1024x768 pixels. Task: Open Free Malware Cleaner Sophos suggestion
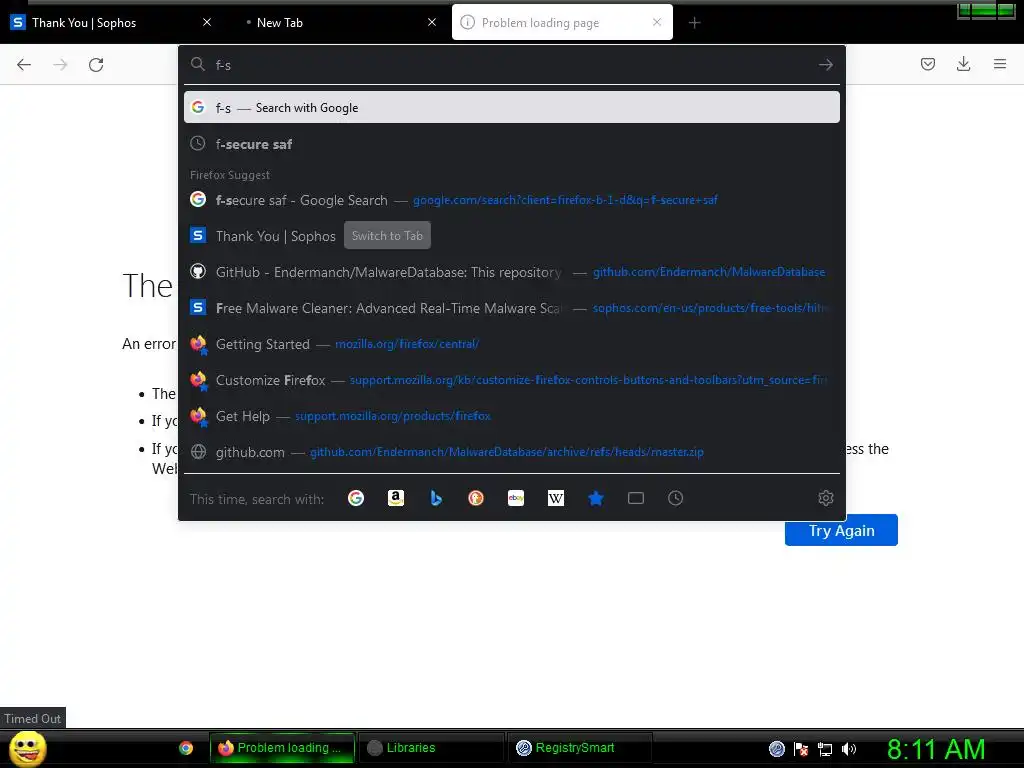click(512, 308)
